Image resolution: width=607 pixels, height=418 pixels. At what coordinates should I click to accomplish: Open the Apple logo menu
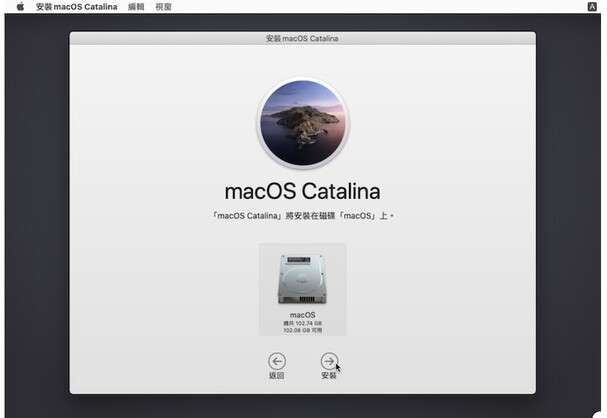click(x=20, y=7)
